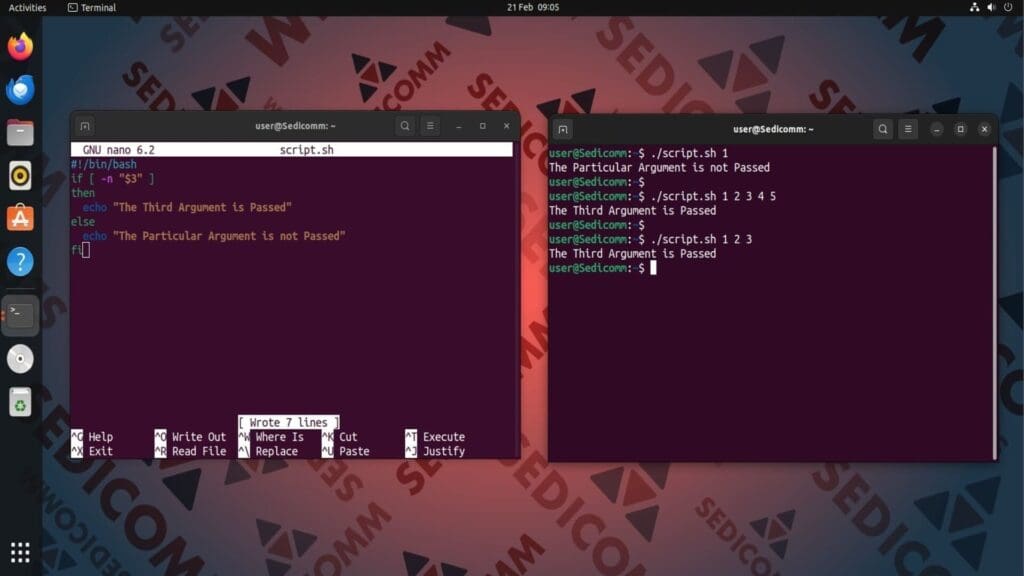Launch Thunderbird mail from the dock
The image size is (1024, 576).
[20, 90]
